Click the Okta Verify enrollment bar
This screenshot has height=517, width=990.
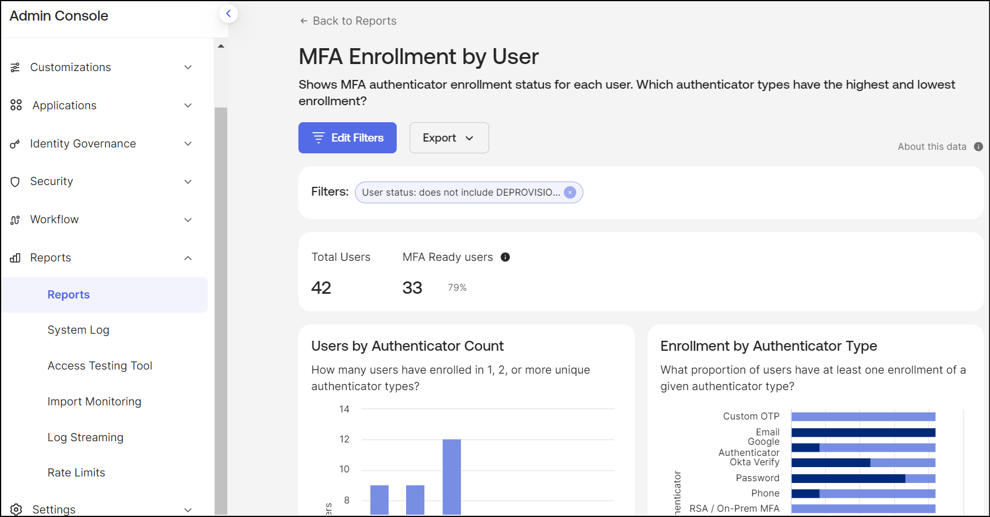[x=863, y=463]
